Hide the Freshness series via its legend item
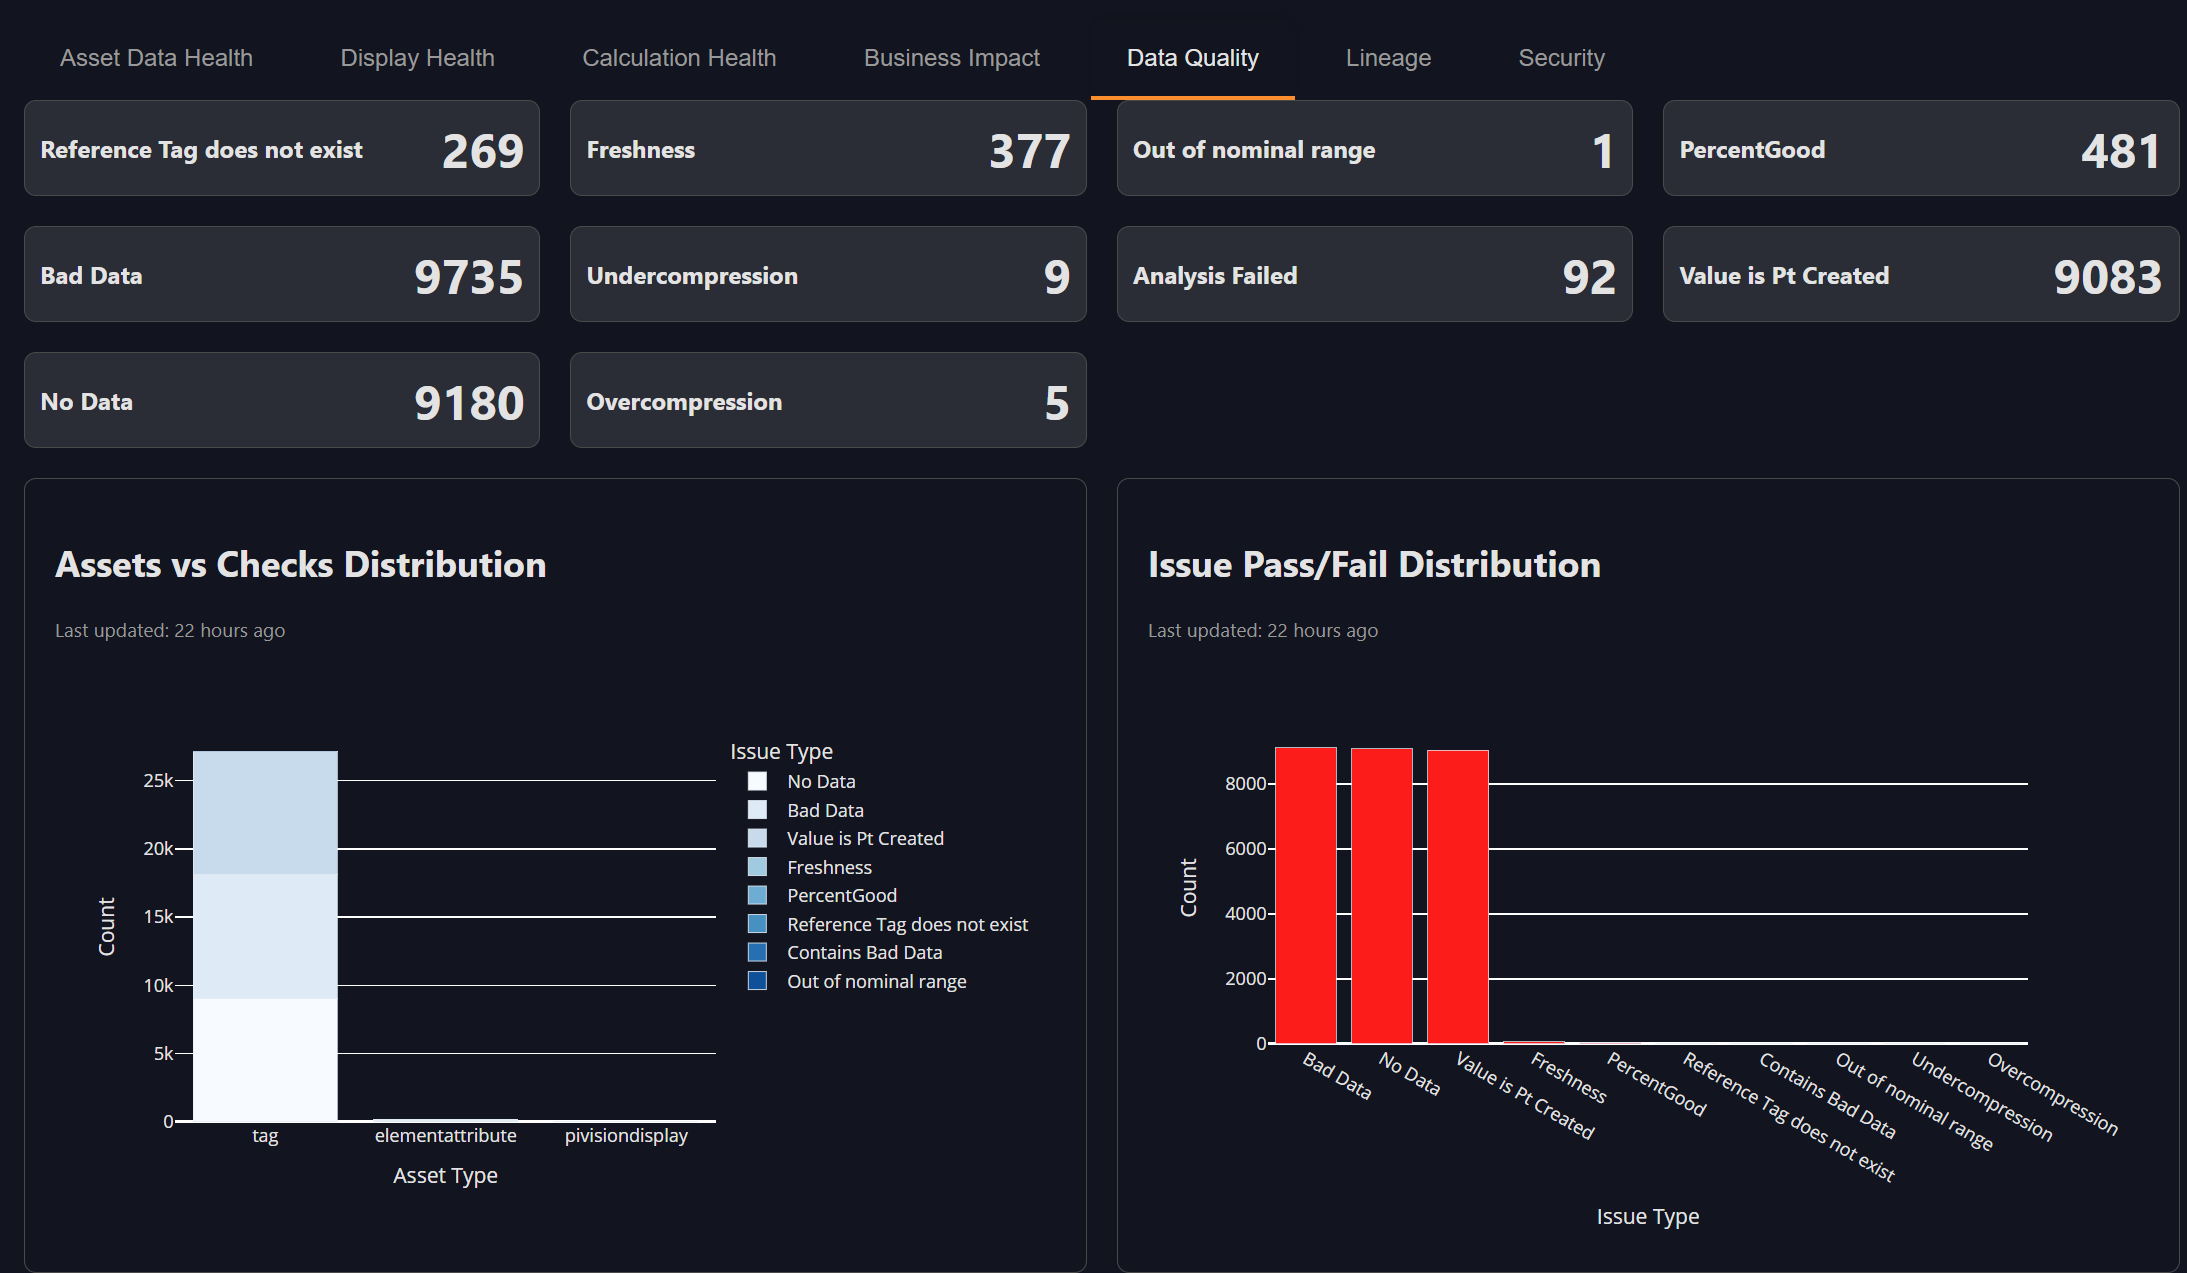Image resolution: width=2187 pixels, height=1273 pixels. click(x=829, y=867)
